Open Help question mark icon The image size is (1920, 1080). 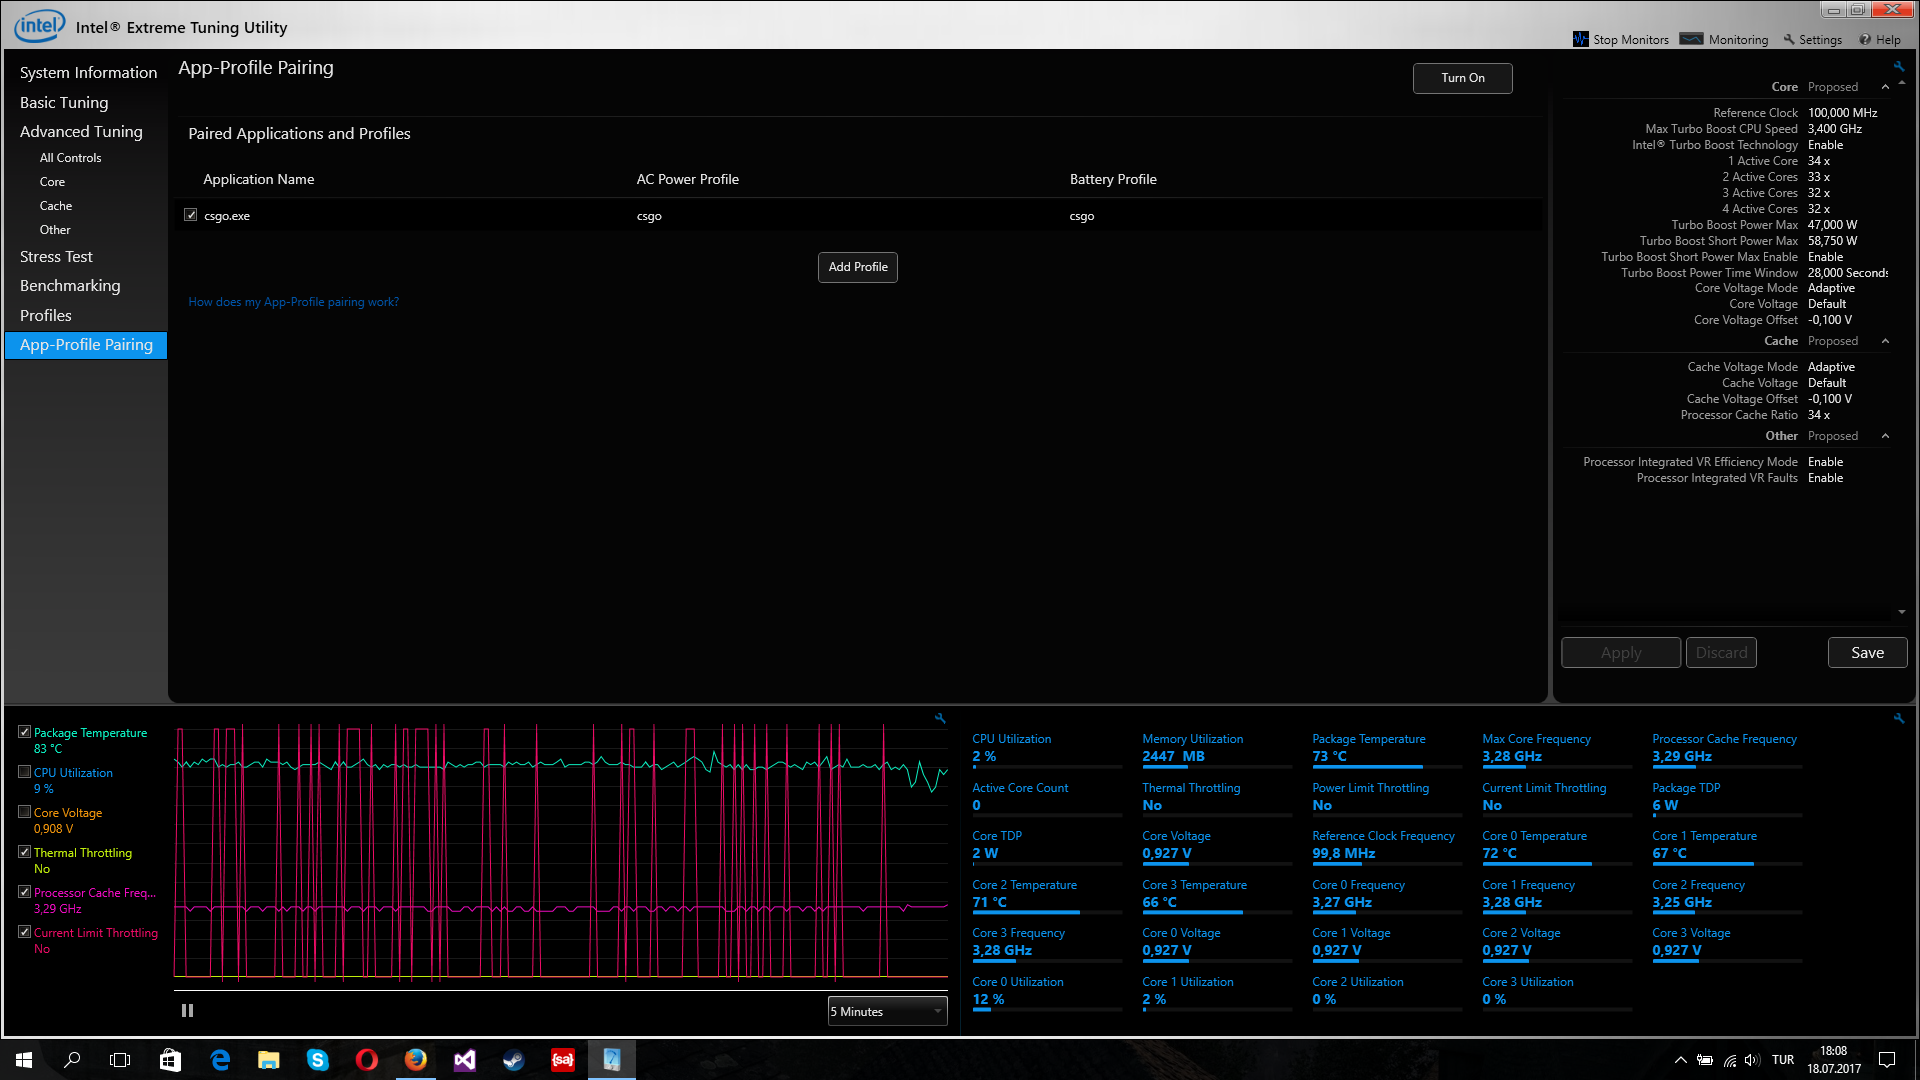(1865, 40)
